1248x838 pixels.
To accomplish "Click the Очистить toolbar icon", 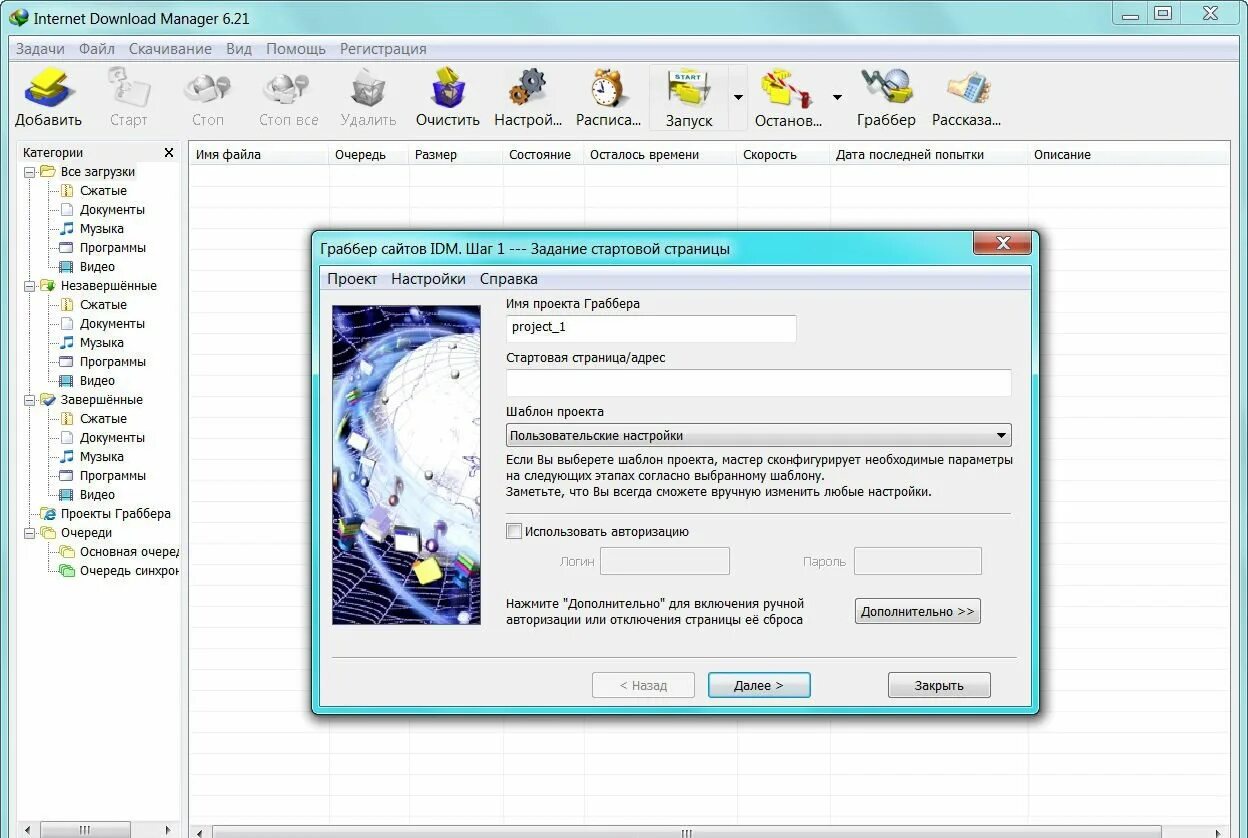I will [x=448, y=88].
